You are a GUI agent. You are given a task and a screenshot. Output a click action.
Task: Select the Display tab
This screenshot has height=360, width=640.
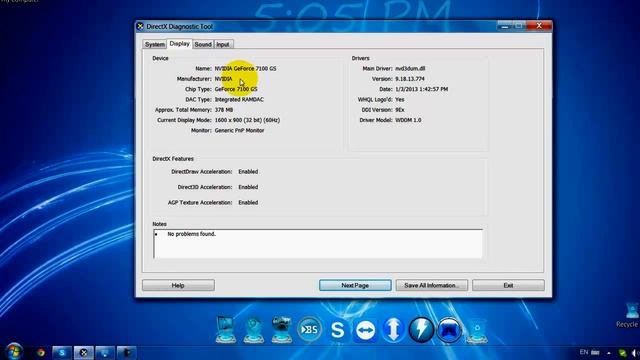[x=180, y=44]
